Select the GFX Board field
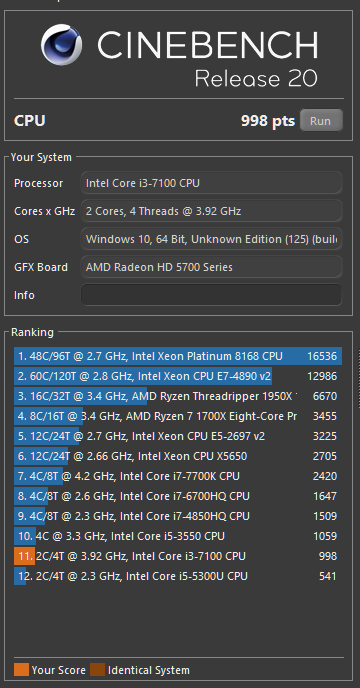Image resolution: width=360 pixels, height=688 pixels. [x=211, y=267]
